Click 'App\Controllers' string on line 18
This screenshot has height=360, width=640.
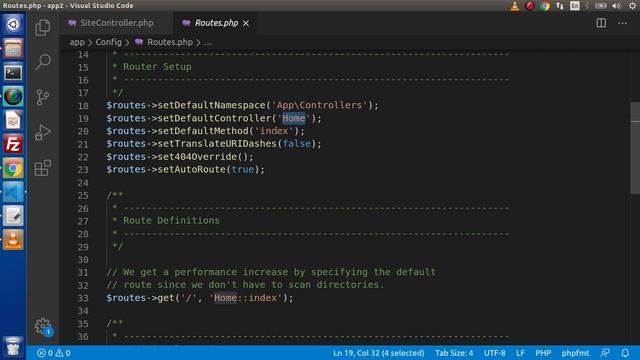tap(319, 105)
